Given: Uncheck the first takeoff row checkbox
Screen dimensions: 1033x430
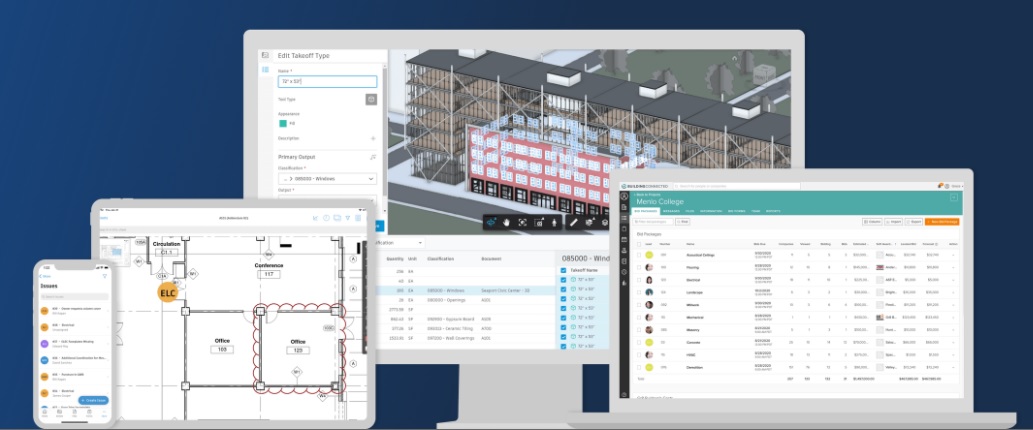Looking at the screenshot, I should [563, 281].
